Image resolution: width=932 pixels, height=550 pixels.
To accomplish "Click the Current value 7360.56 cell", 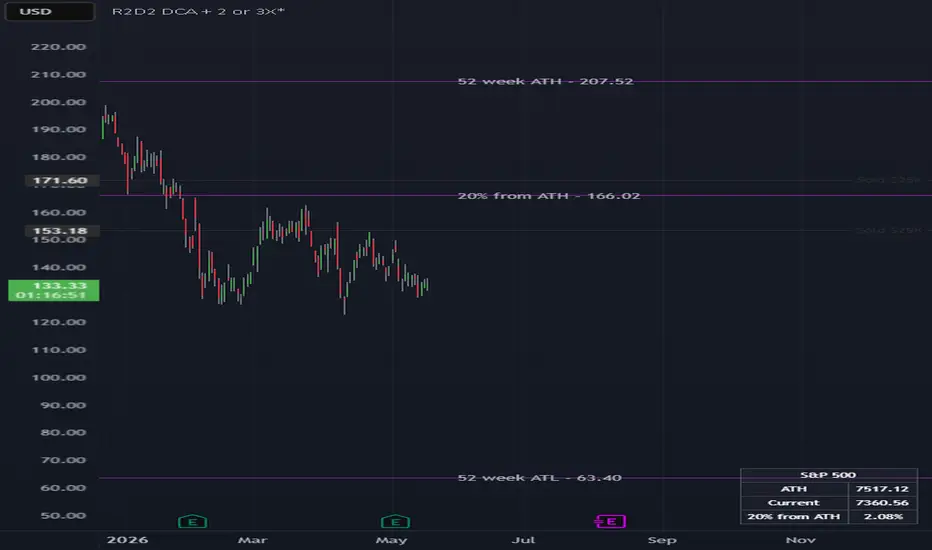I will (882, 502).
